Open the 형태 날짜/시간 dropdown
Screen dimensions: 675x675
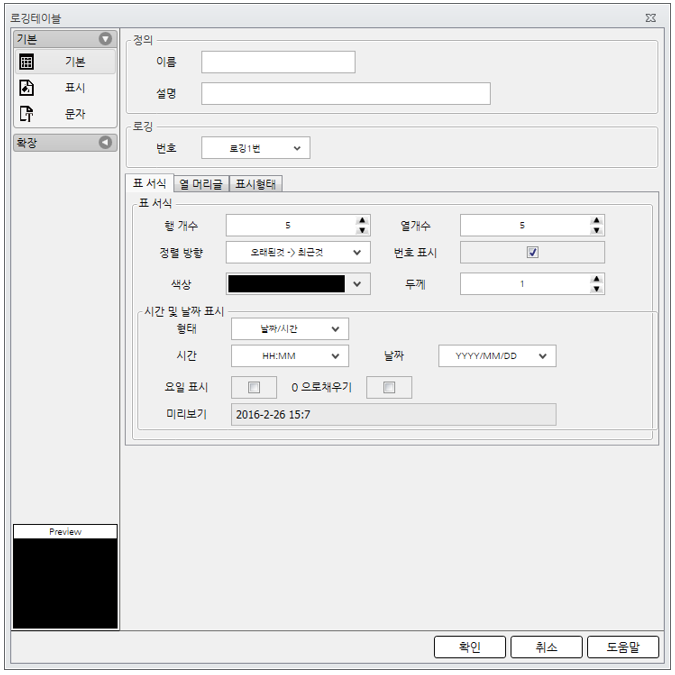click(290, 329)
